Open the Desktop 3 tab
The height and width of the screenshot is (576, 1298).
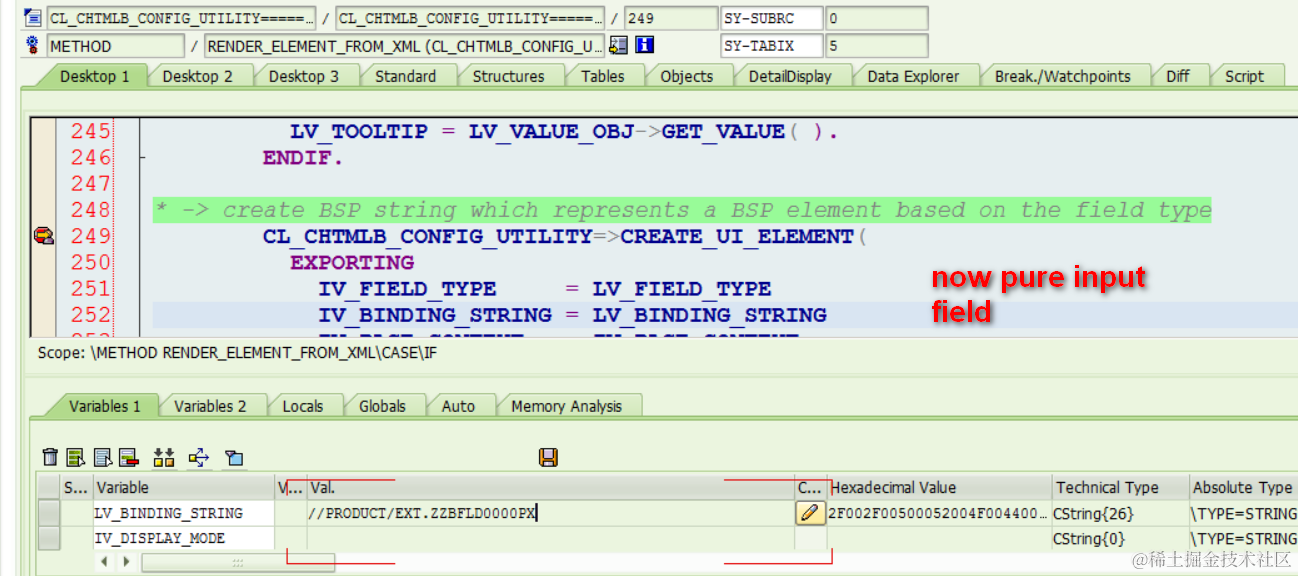pyautogui.click(x=303, y=76)
